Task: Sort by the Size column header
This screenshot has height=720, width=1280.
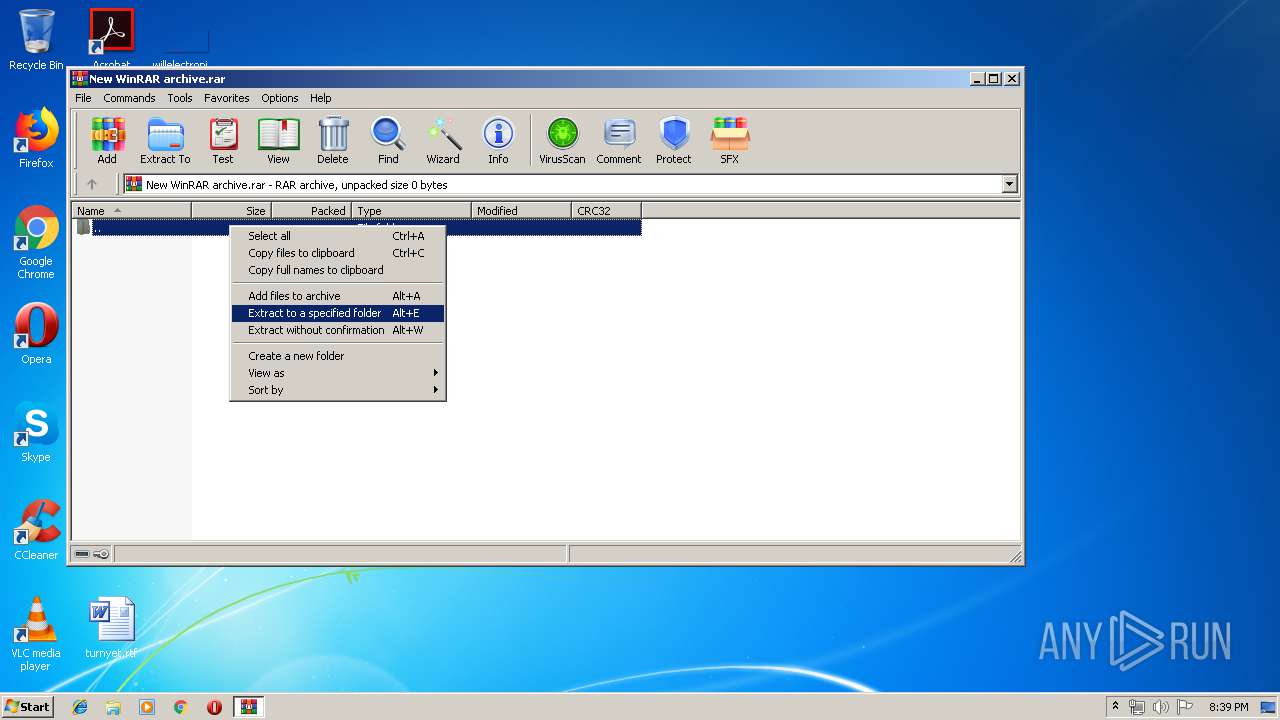Action: click(x=231, y=210)
